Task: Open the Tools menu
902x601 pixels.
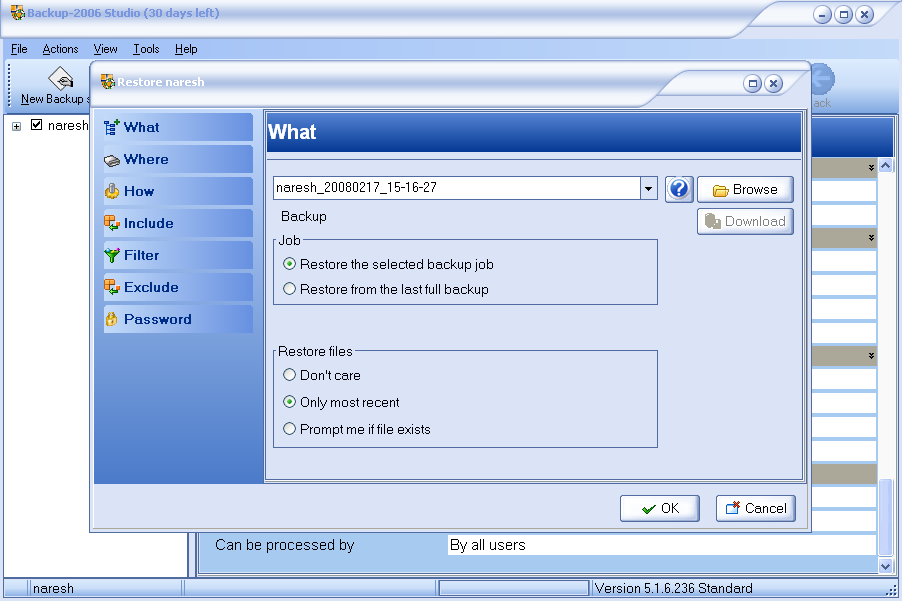Action: [x=146, y=49]
